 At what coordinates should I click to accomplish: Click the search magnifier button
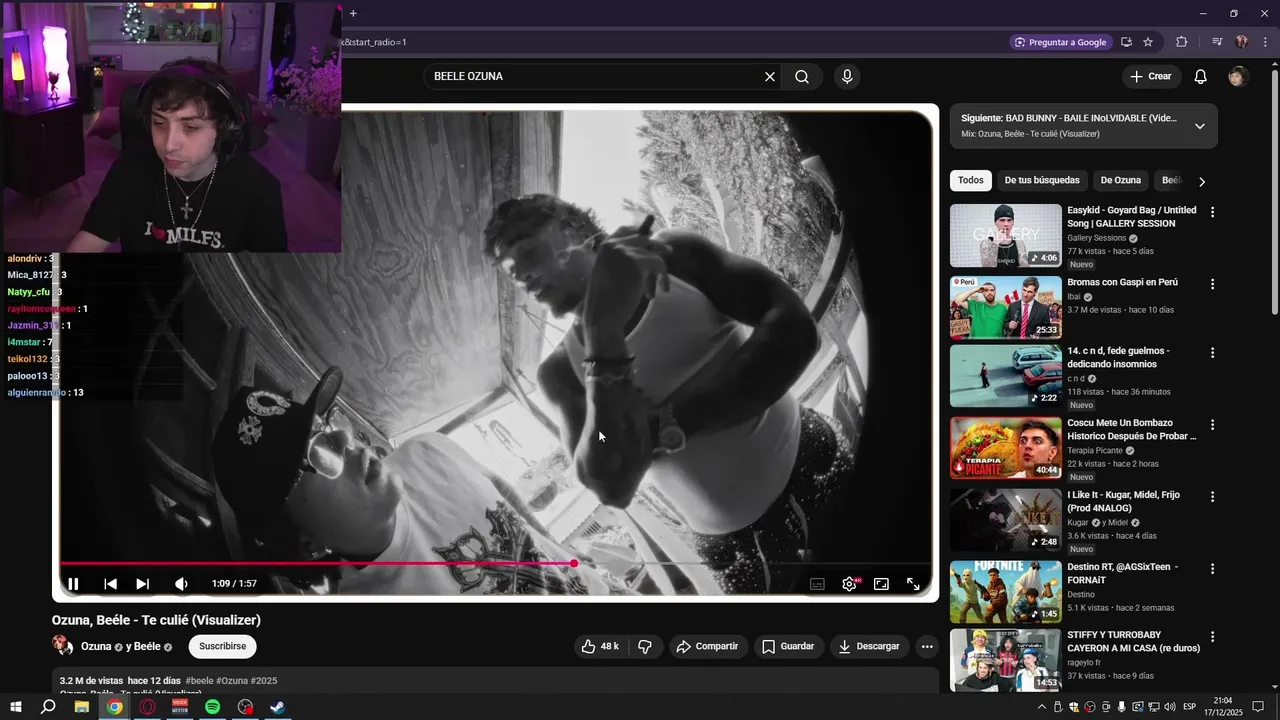click(802, 76)
